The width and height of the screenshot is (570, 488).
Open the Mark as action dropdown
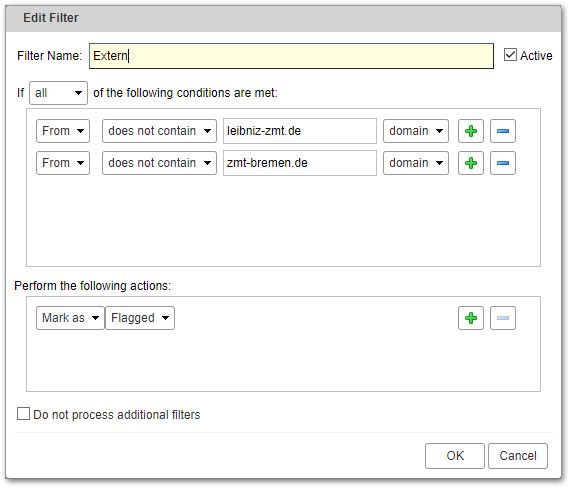point(70,318)
